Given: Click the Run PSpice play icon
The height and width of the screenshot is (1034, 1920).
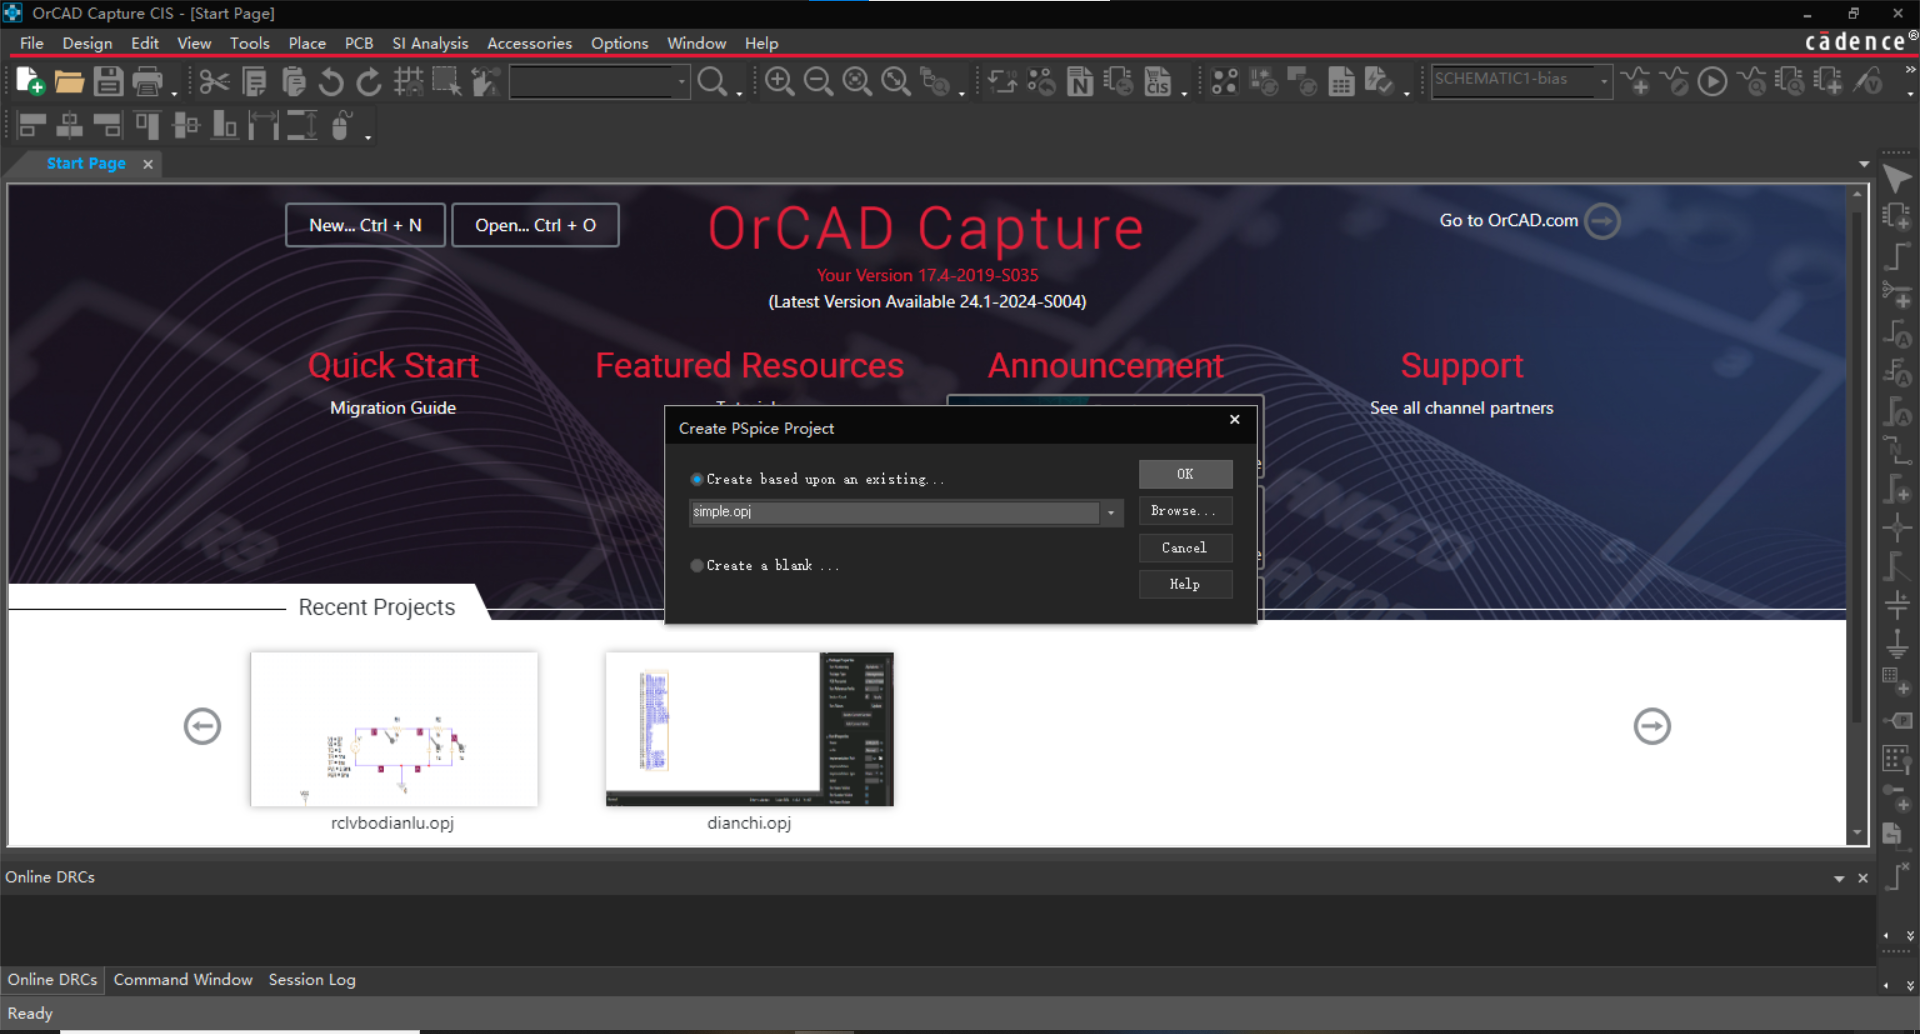Looking at the screenshot, I should (1713, 81).
